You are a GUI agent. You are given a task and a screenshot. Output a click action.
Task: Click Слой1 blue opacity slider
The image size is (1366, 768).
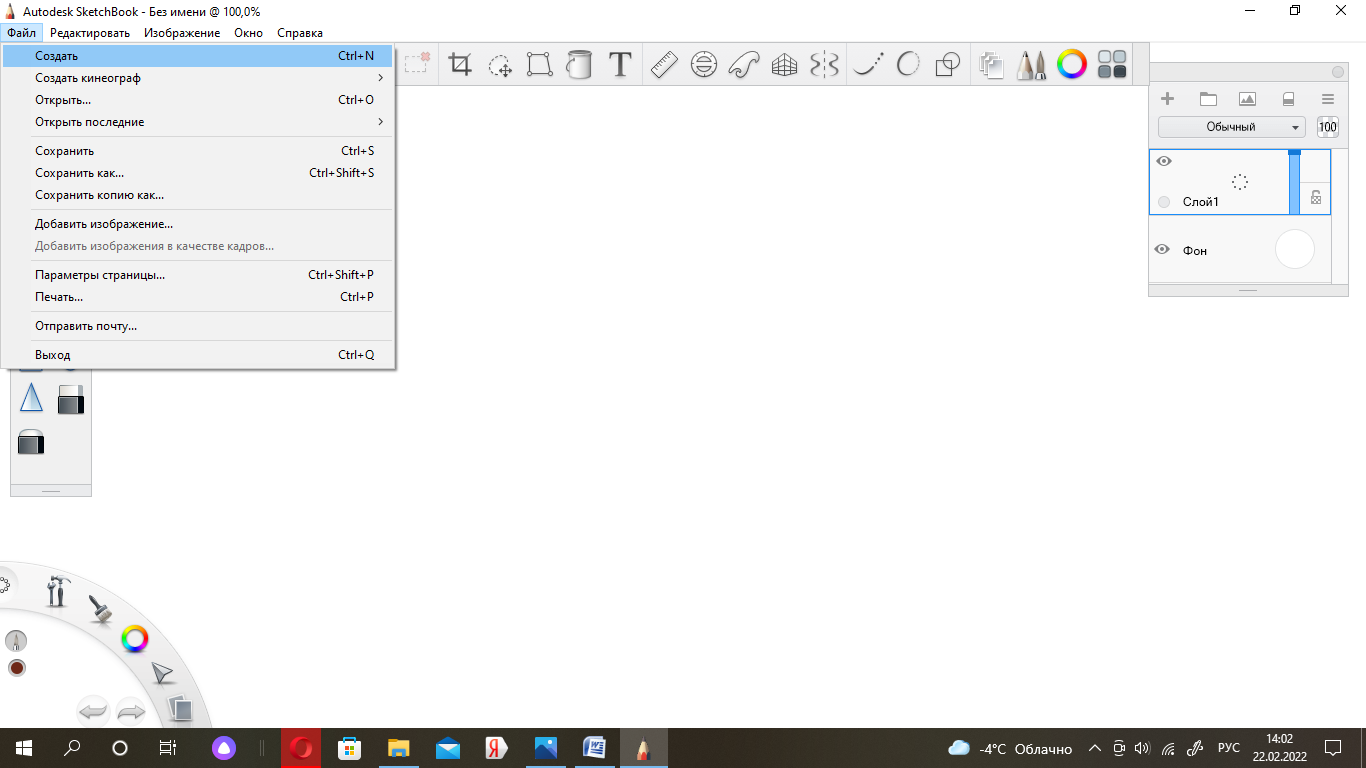[x=1294, y=182]
